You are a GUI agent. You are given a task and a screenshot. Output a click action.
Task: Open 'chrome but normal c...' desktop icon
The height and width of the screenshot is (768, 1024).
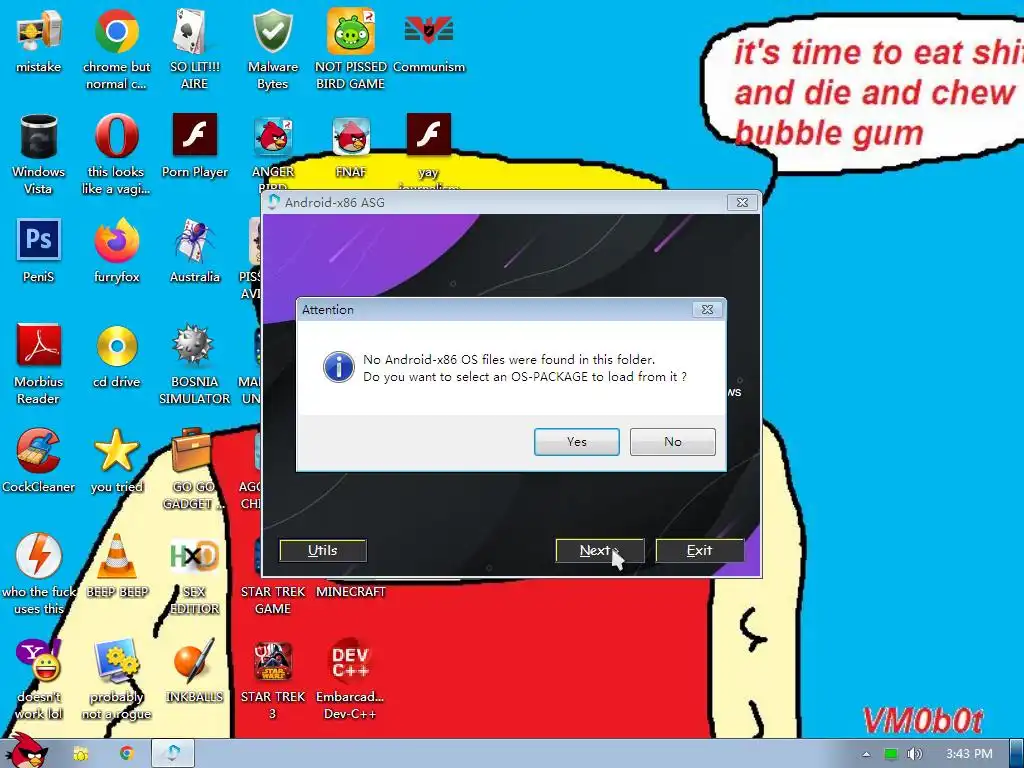116,49
